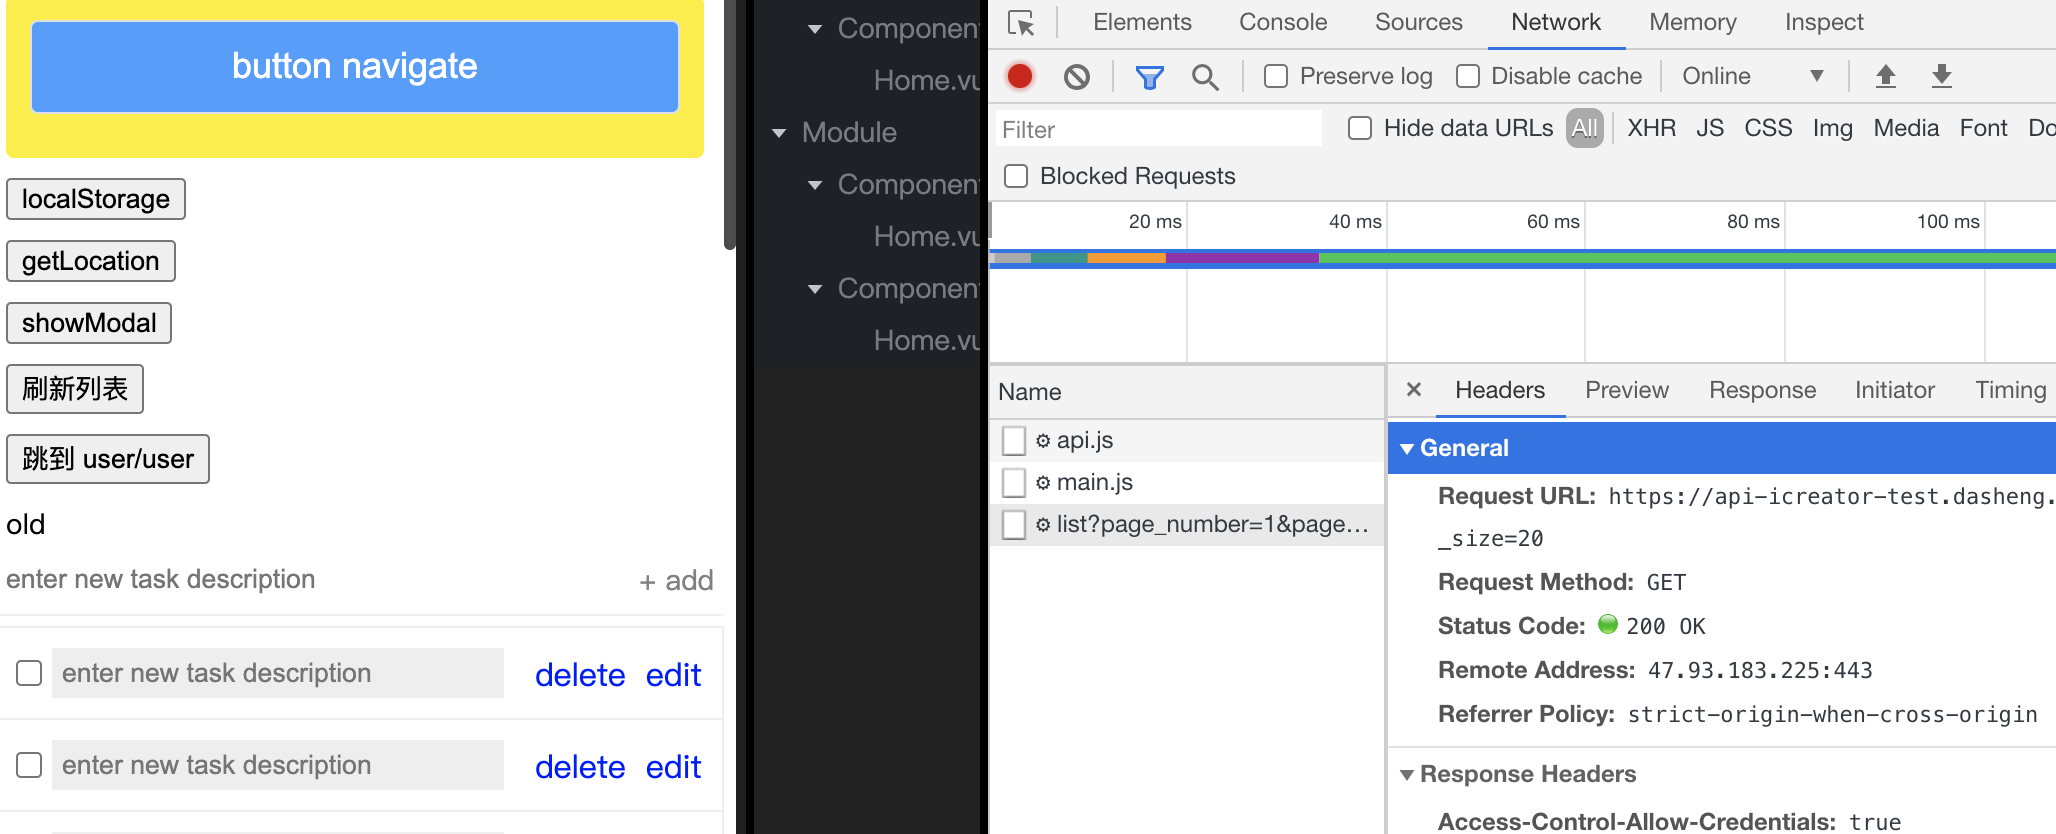The image size is (2056, 834).
Task: Tick the checkbox of the first task row
Action: (29, 673)
